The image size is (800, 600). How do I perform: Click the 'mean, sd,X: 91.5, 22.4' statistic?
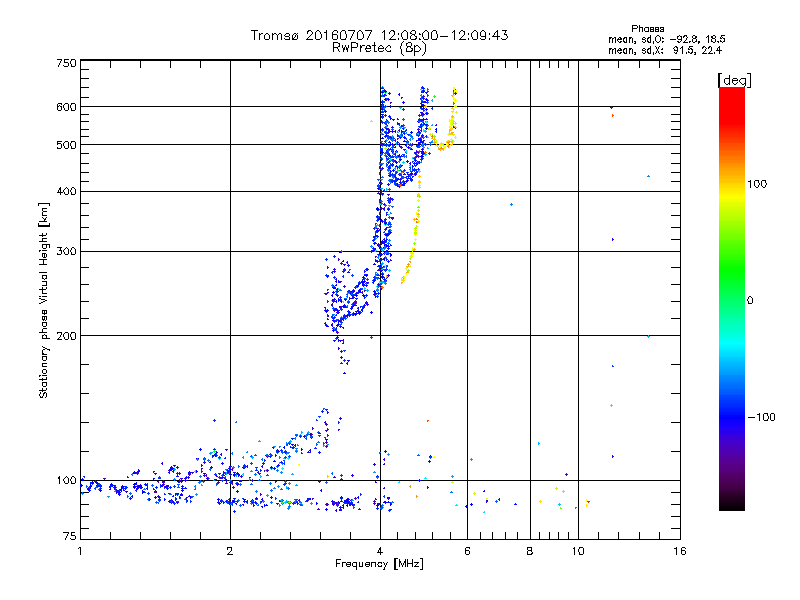[x=665, y=50]
